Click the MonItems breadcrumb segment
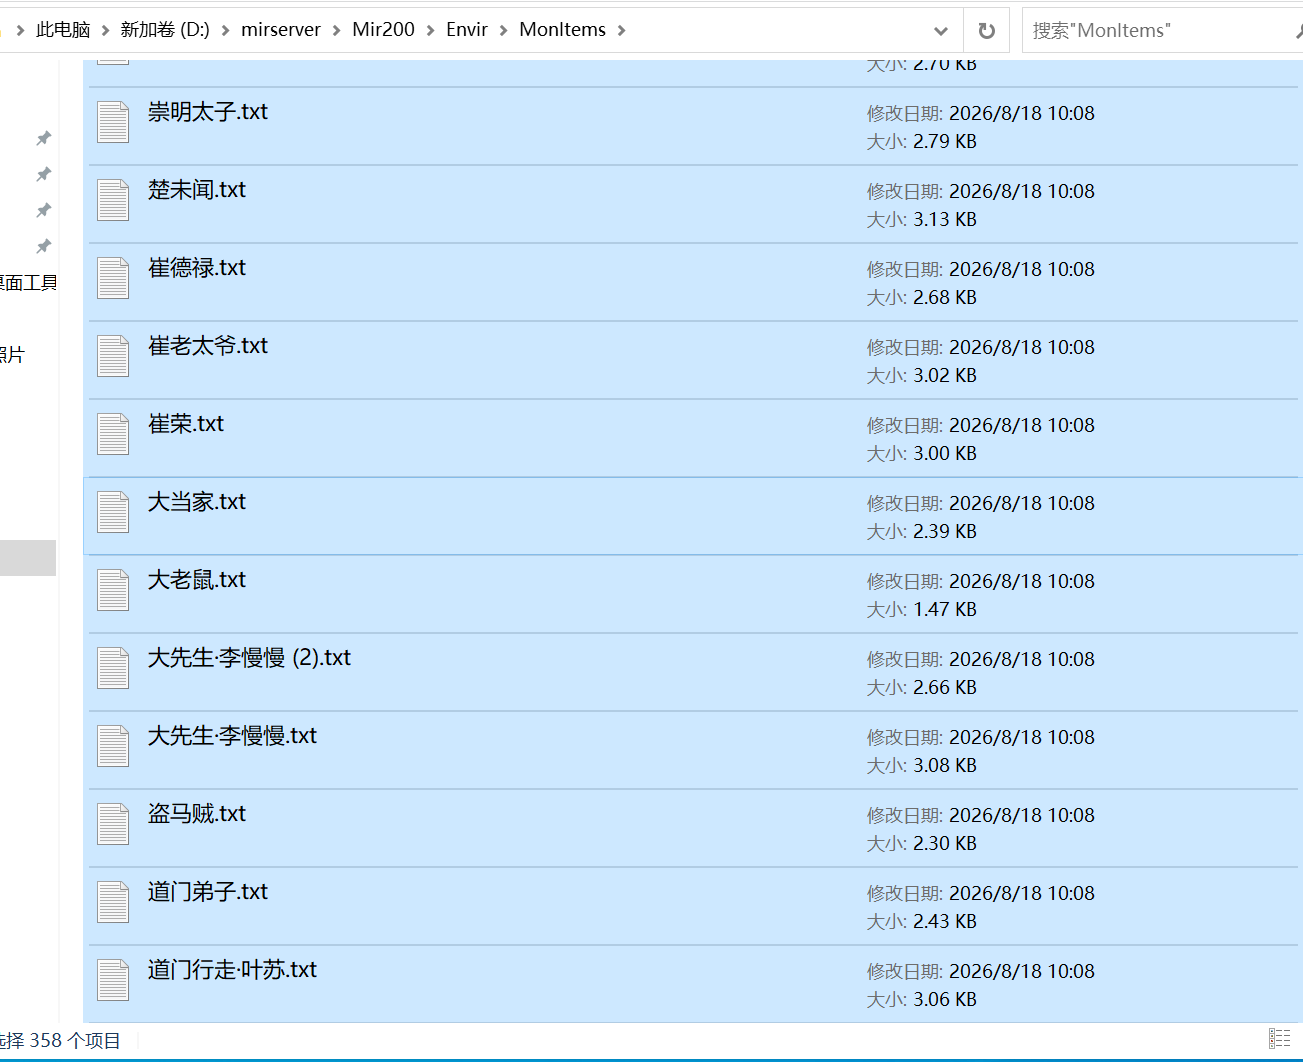This screenshot has height=1062, width=1303. tap(562, 30)
